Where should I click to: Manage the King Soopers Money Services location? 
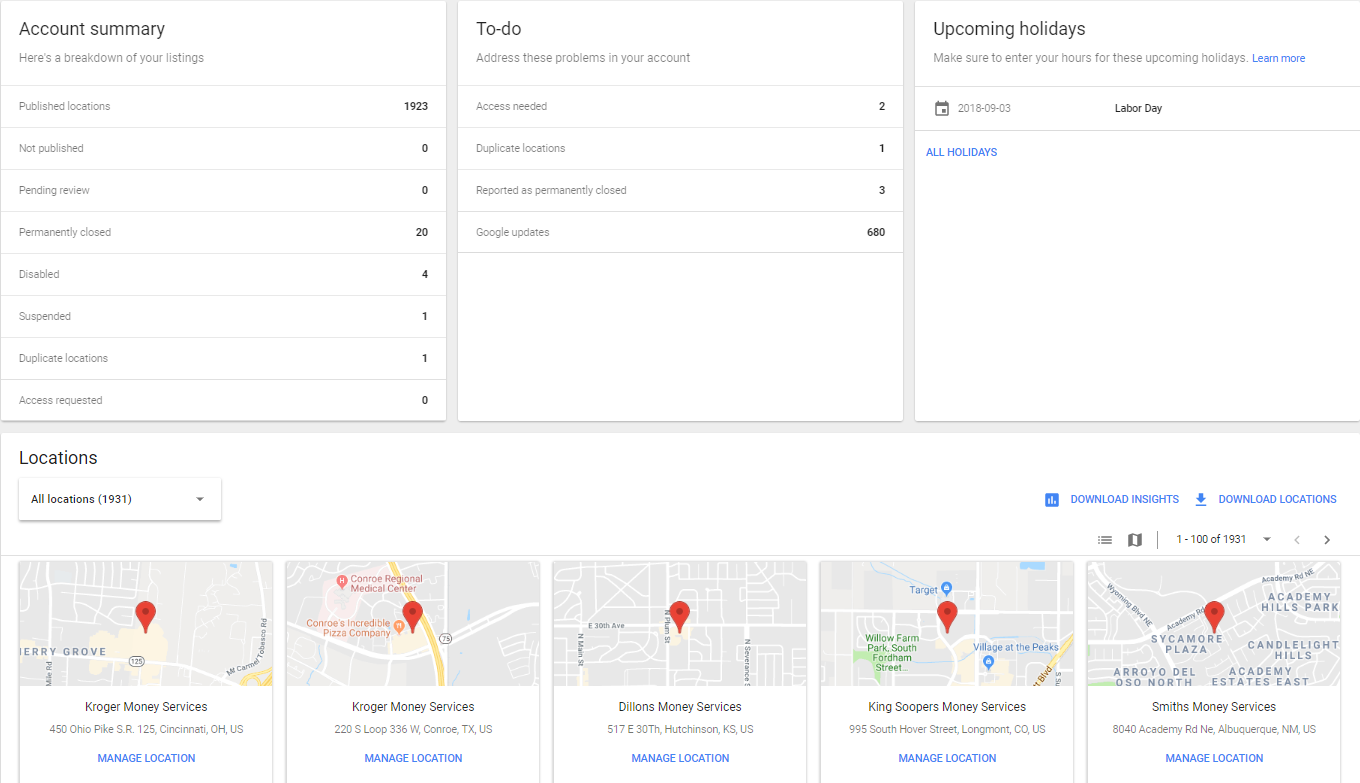coord(947,758)
